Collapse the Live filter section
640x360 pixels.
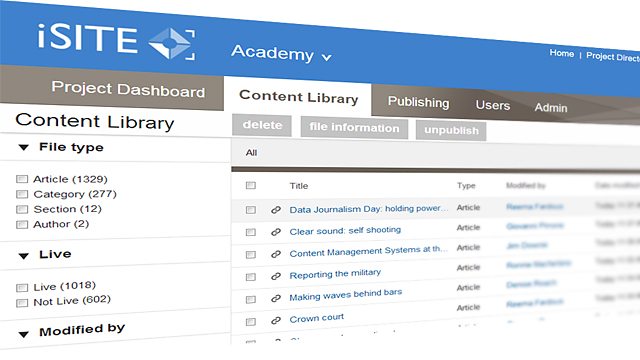pos(24,256)
